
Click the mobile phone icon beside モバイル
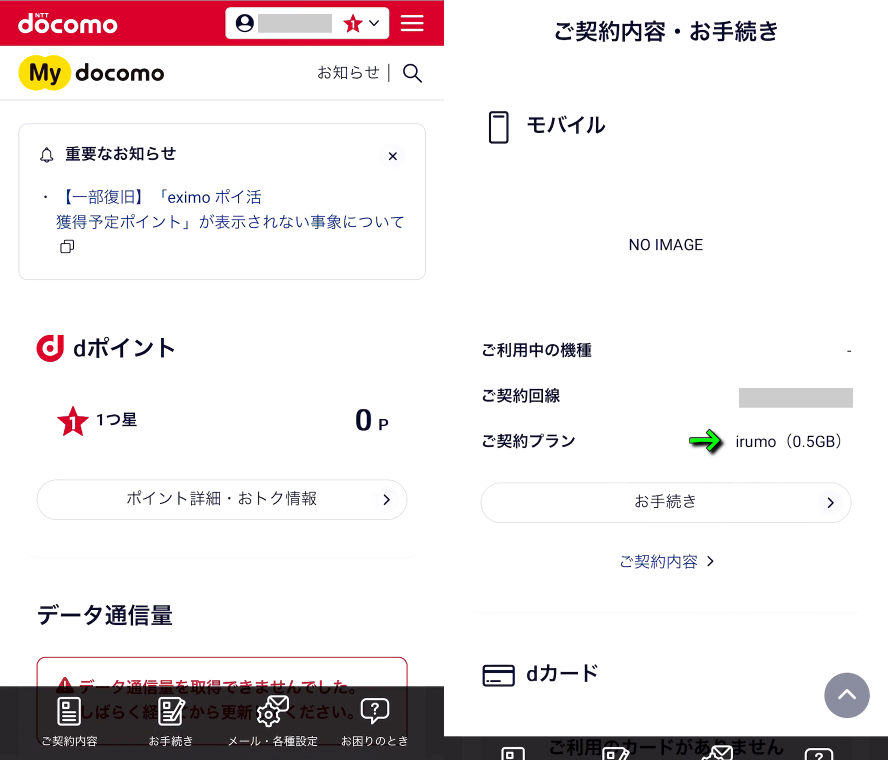(498, 127)
